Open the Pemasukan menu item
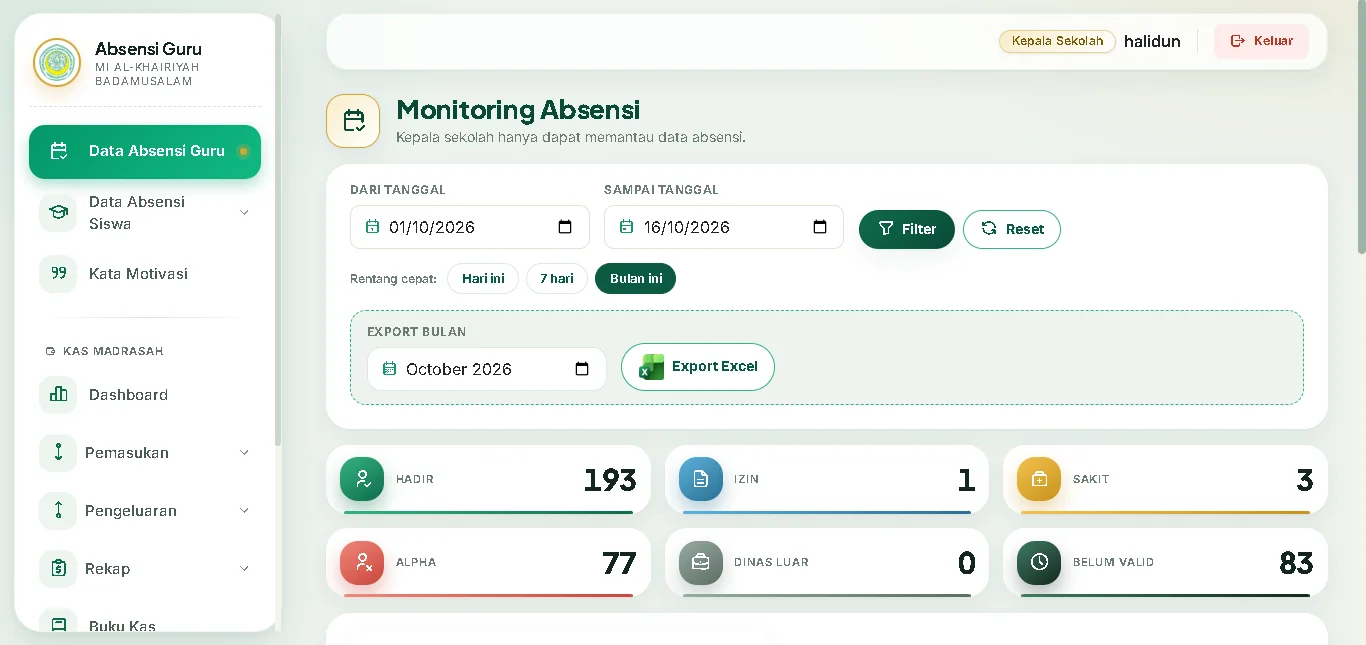This screenshot has height=645, width=1366. click(x=145, y=452)
